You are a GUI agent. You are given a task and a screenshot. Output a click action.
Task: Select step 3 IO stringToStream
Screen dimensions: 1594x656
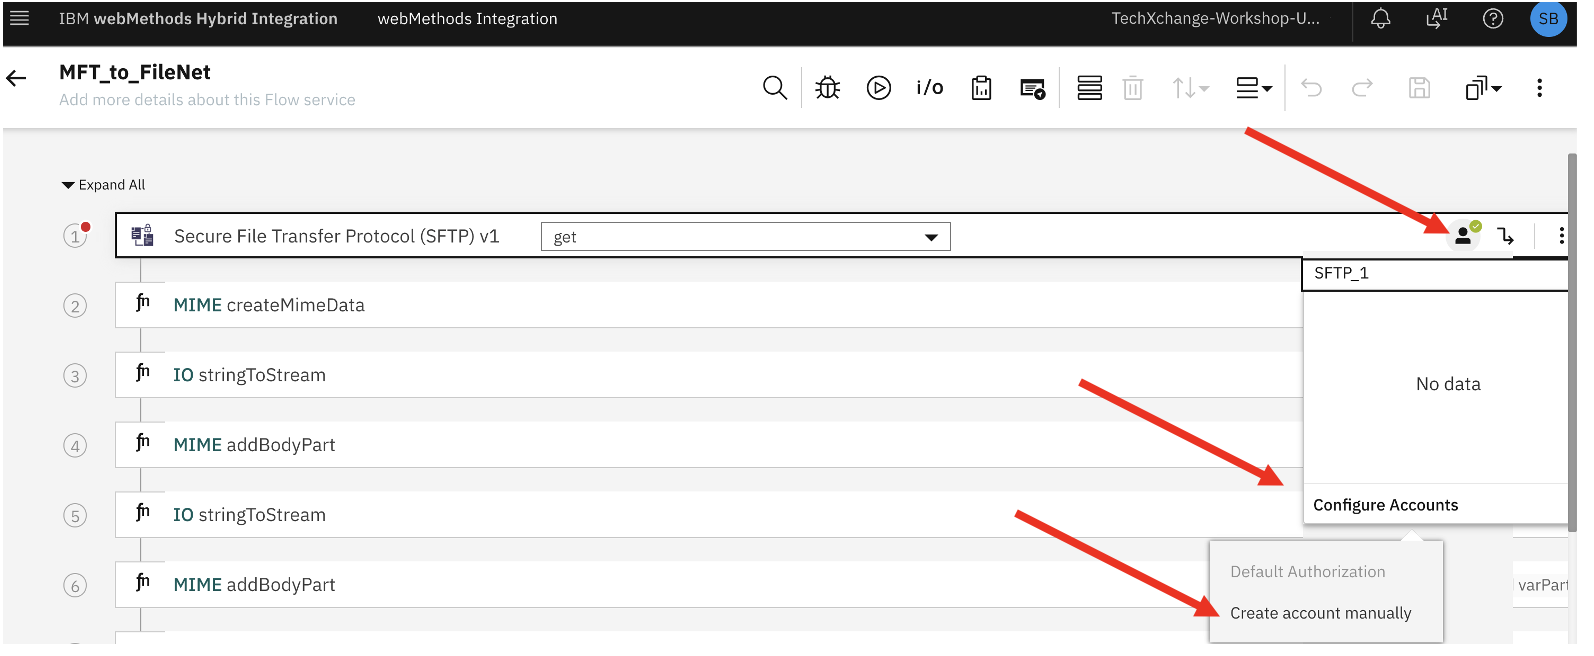pos(709,375)
